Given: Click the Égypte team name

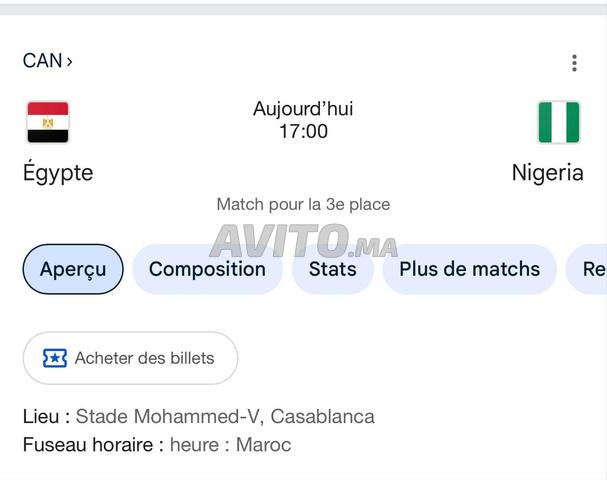Looking at the screenshot, I should click(58, 173).
